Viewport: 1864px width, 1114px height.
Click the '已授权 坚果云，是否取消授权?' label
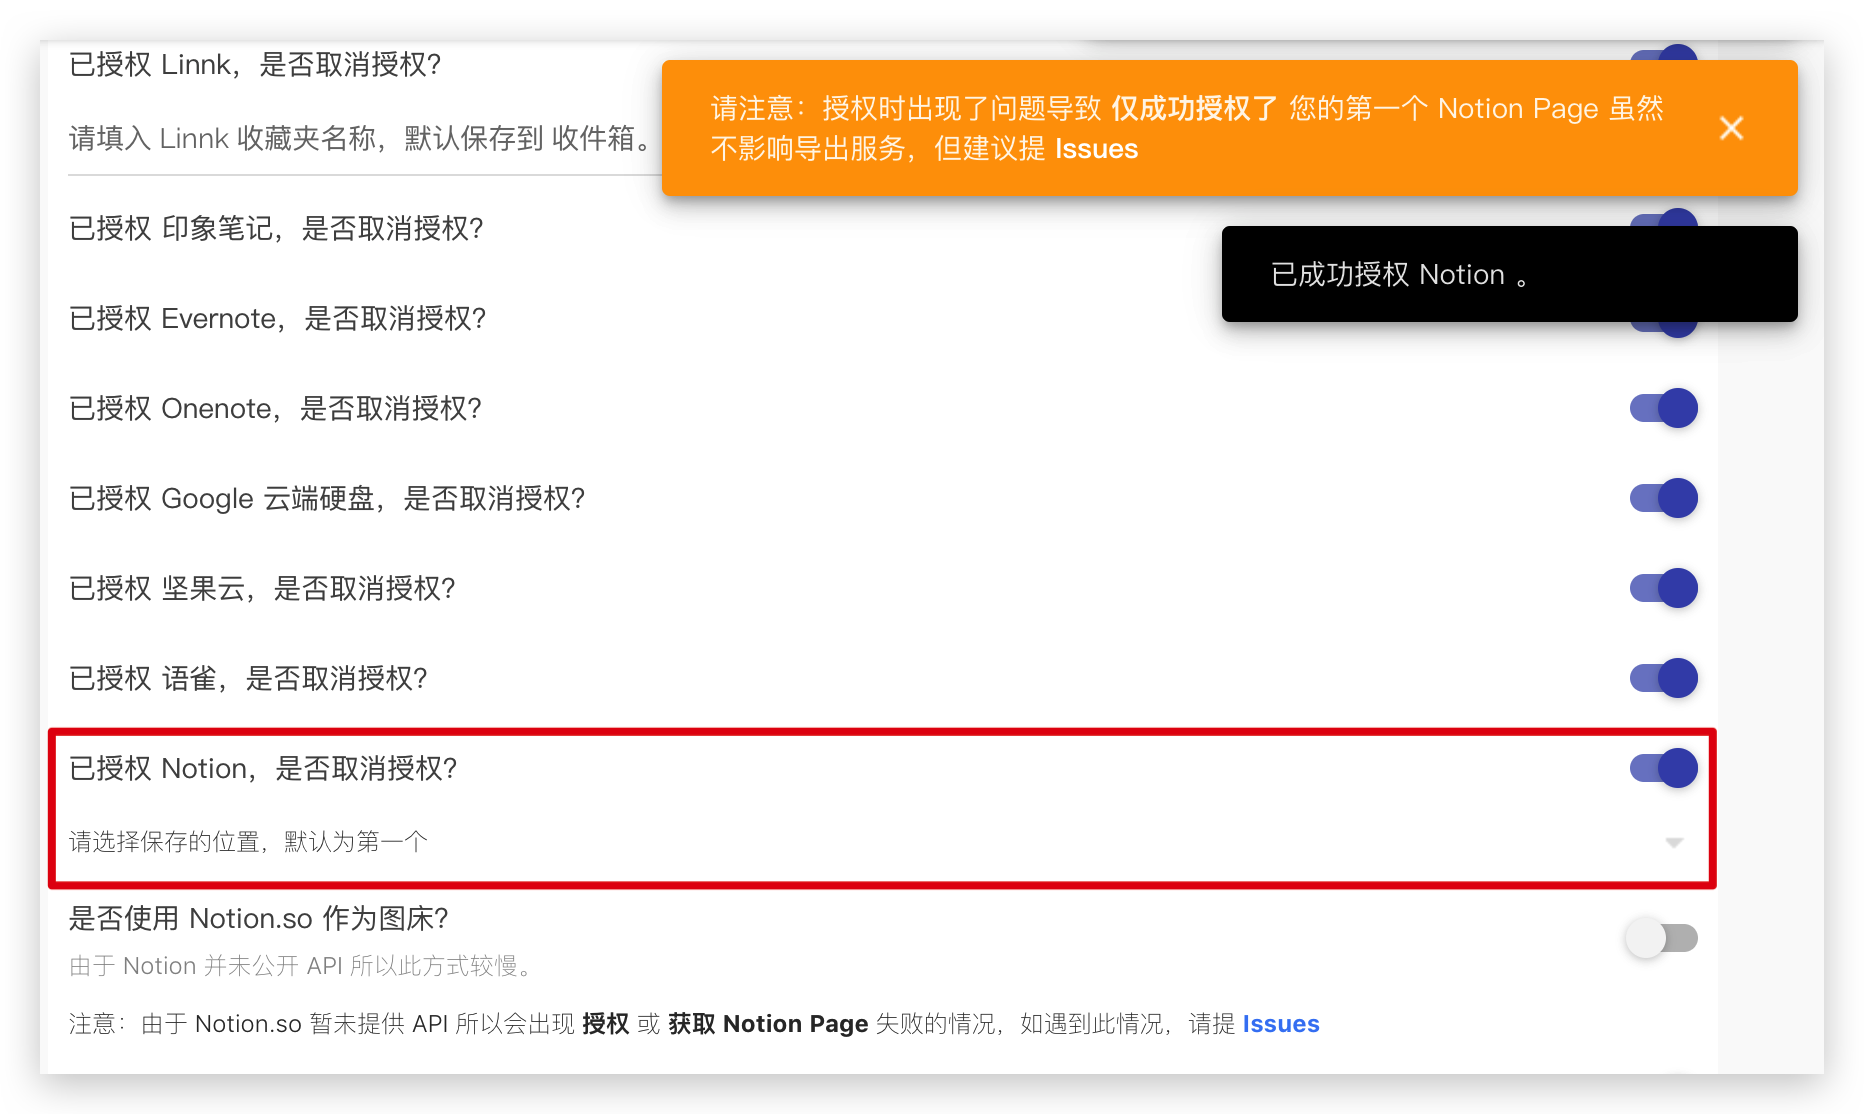(262, 589)
